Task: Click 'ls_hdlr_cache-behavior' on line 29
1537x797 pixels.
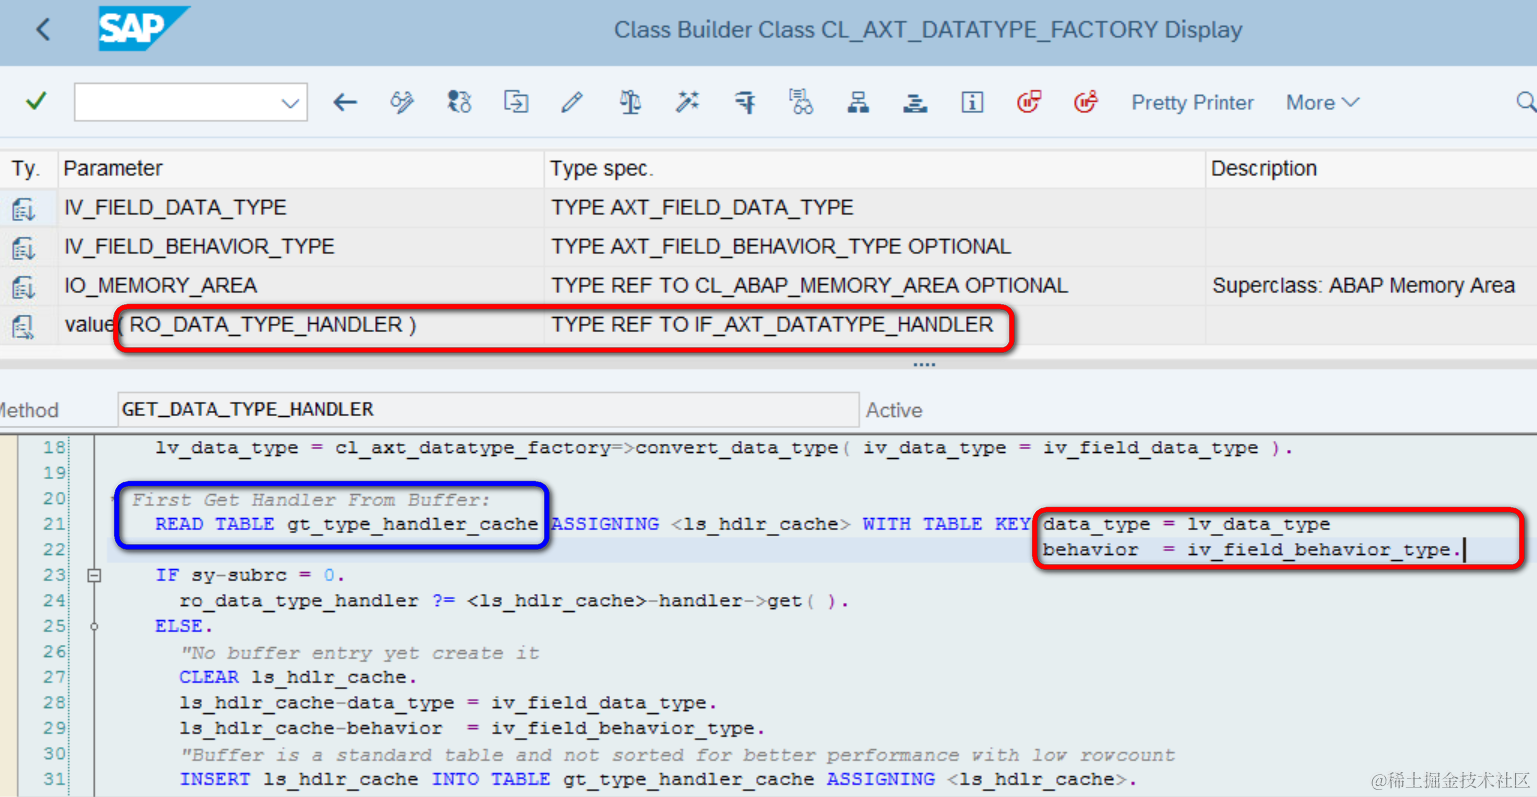Action: point(311,728)
